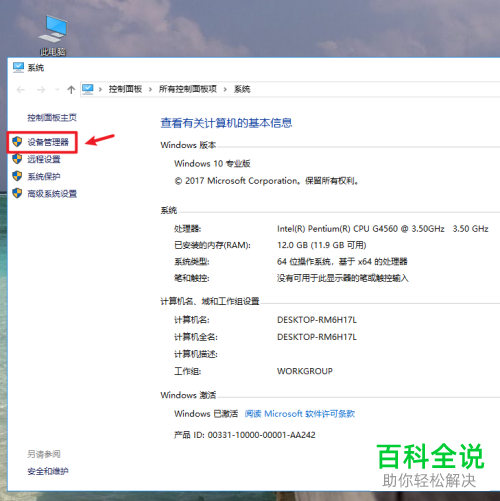The height and width of the screenshot is (501, 500).
Task: Click the Windows 激活 section header
Action: 188,395
